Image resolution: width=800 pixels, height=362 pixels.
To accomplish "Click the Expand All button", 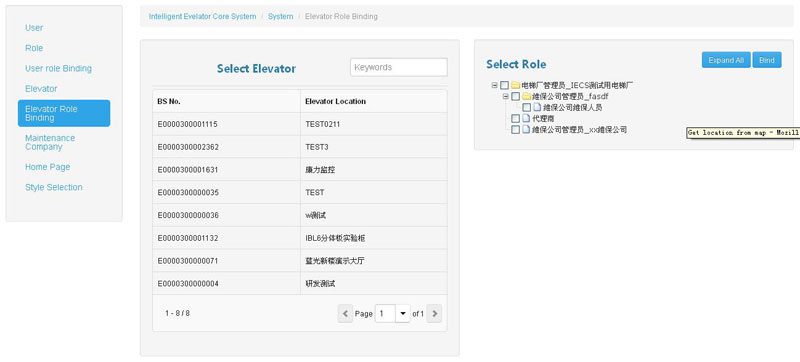I will (726, 60).
